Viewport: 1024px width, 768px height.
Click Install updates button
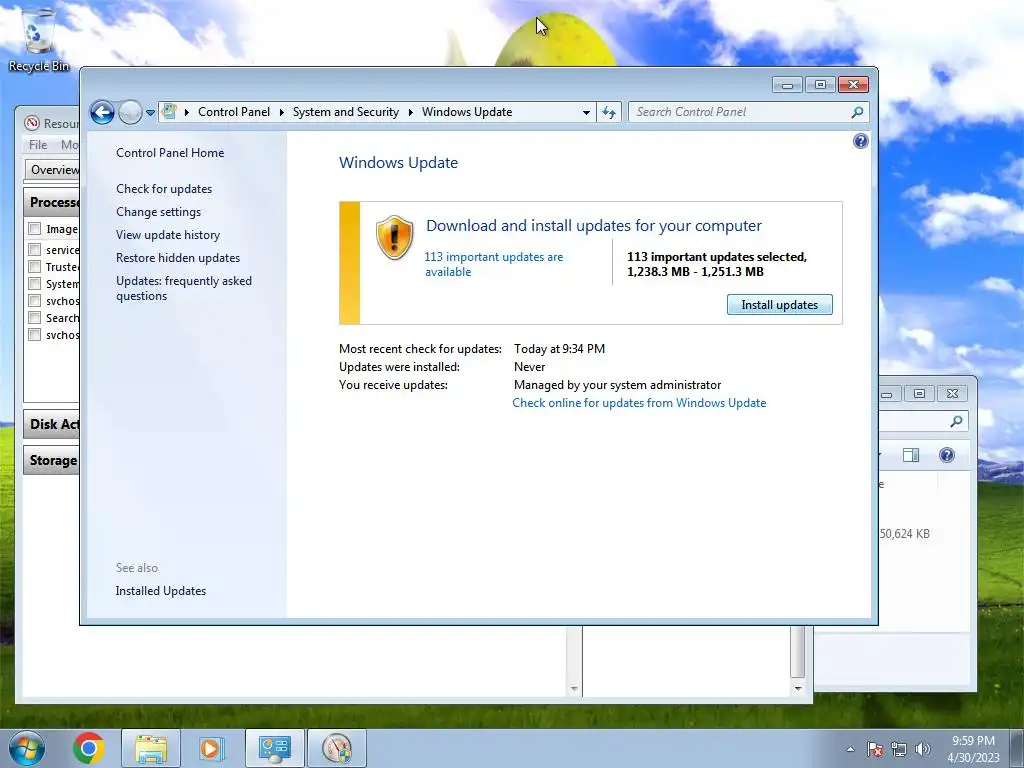[779, 305]
